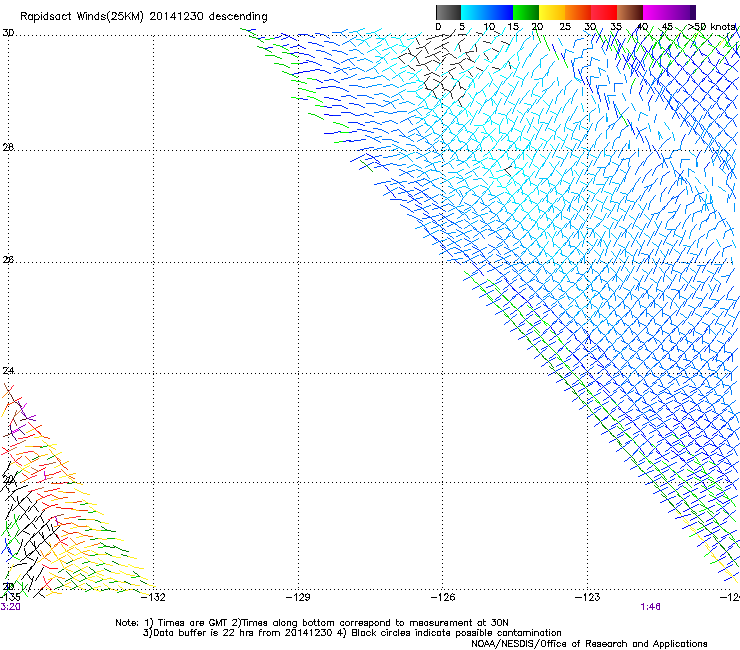Pick the dark blue 10–15 knots legend segment
The width and height of the screenshot is (740, 650).
pos(500,12)
